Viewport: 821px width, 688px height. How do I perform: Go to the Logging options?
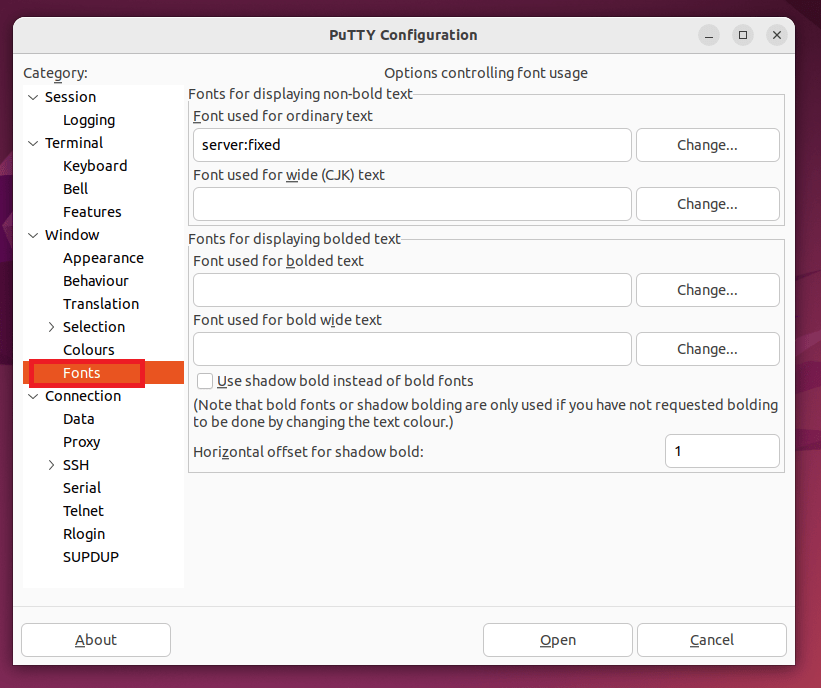pyautogui.click(x=89, y=120)
